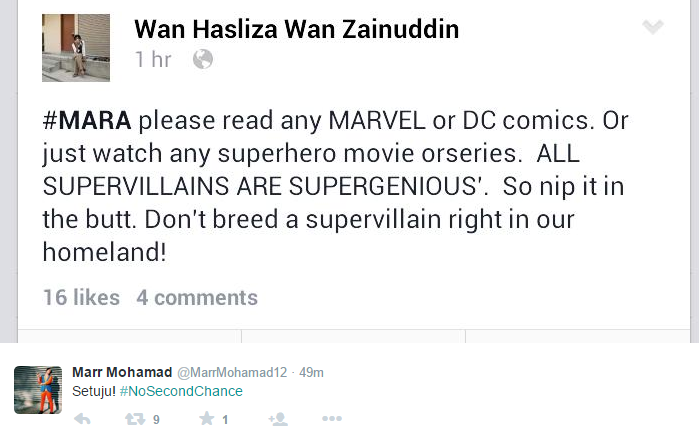Open Wan Hasliza Wan Zainuddin's profile name
699x433 pixels.
(296, 29)
